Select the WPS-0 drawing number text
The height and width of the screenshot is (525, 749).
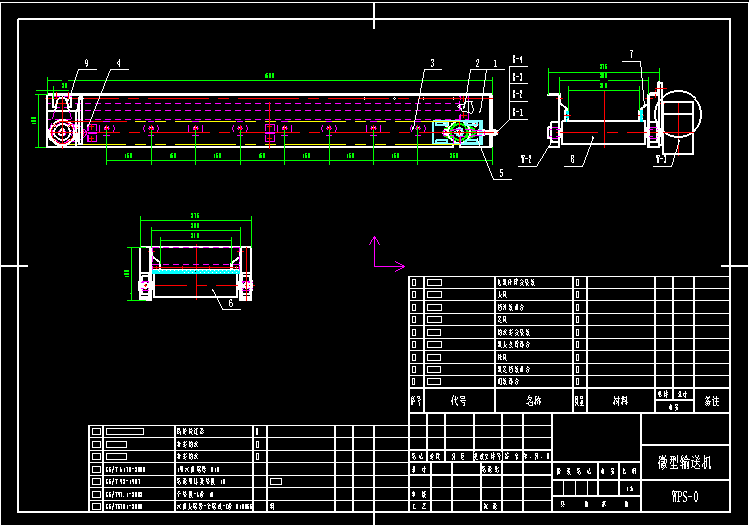685,497
